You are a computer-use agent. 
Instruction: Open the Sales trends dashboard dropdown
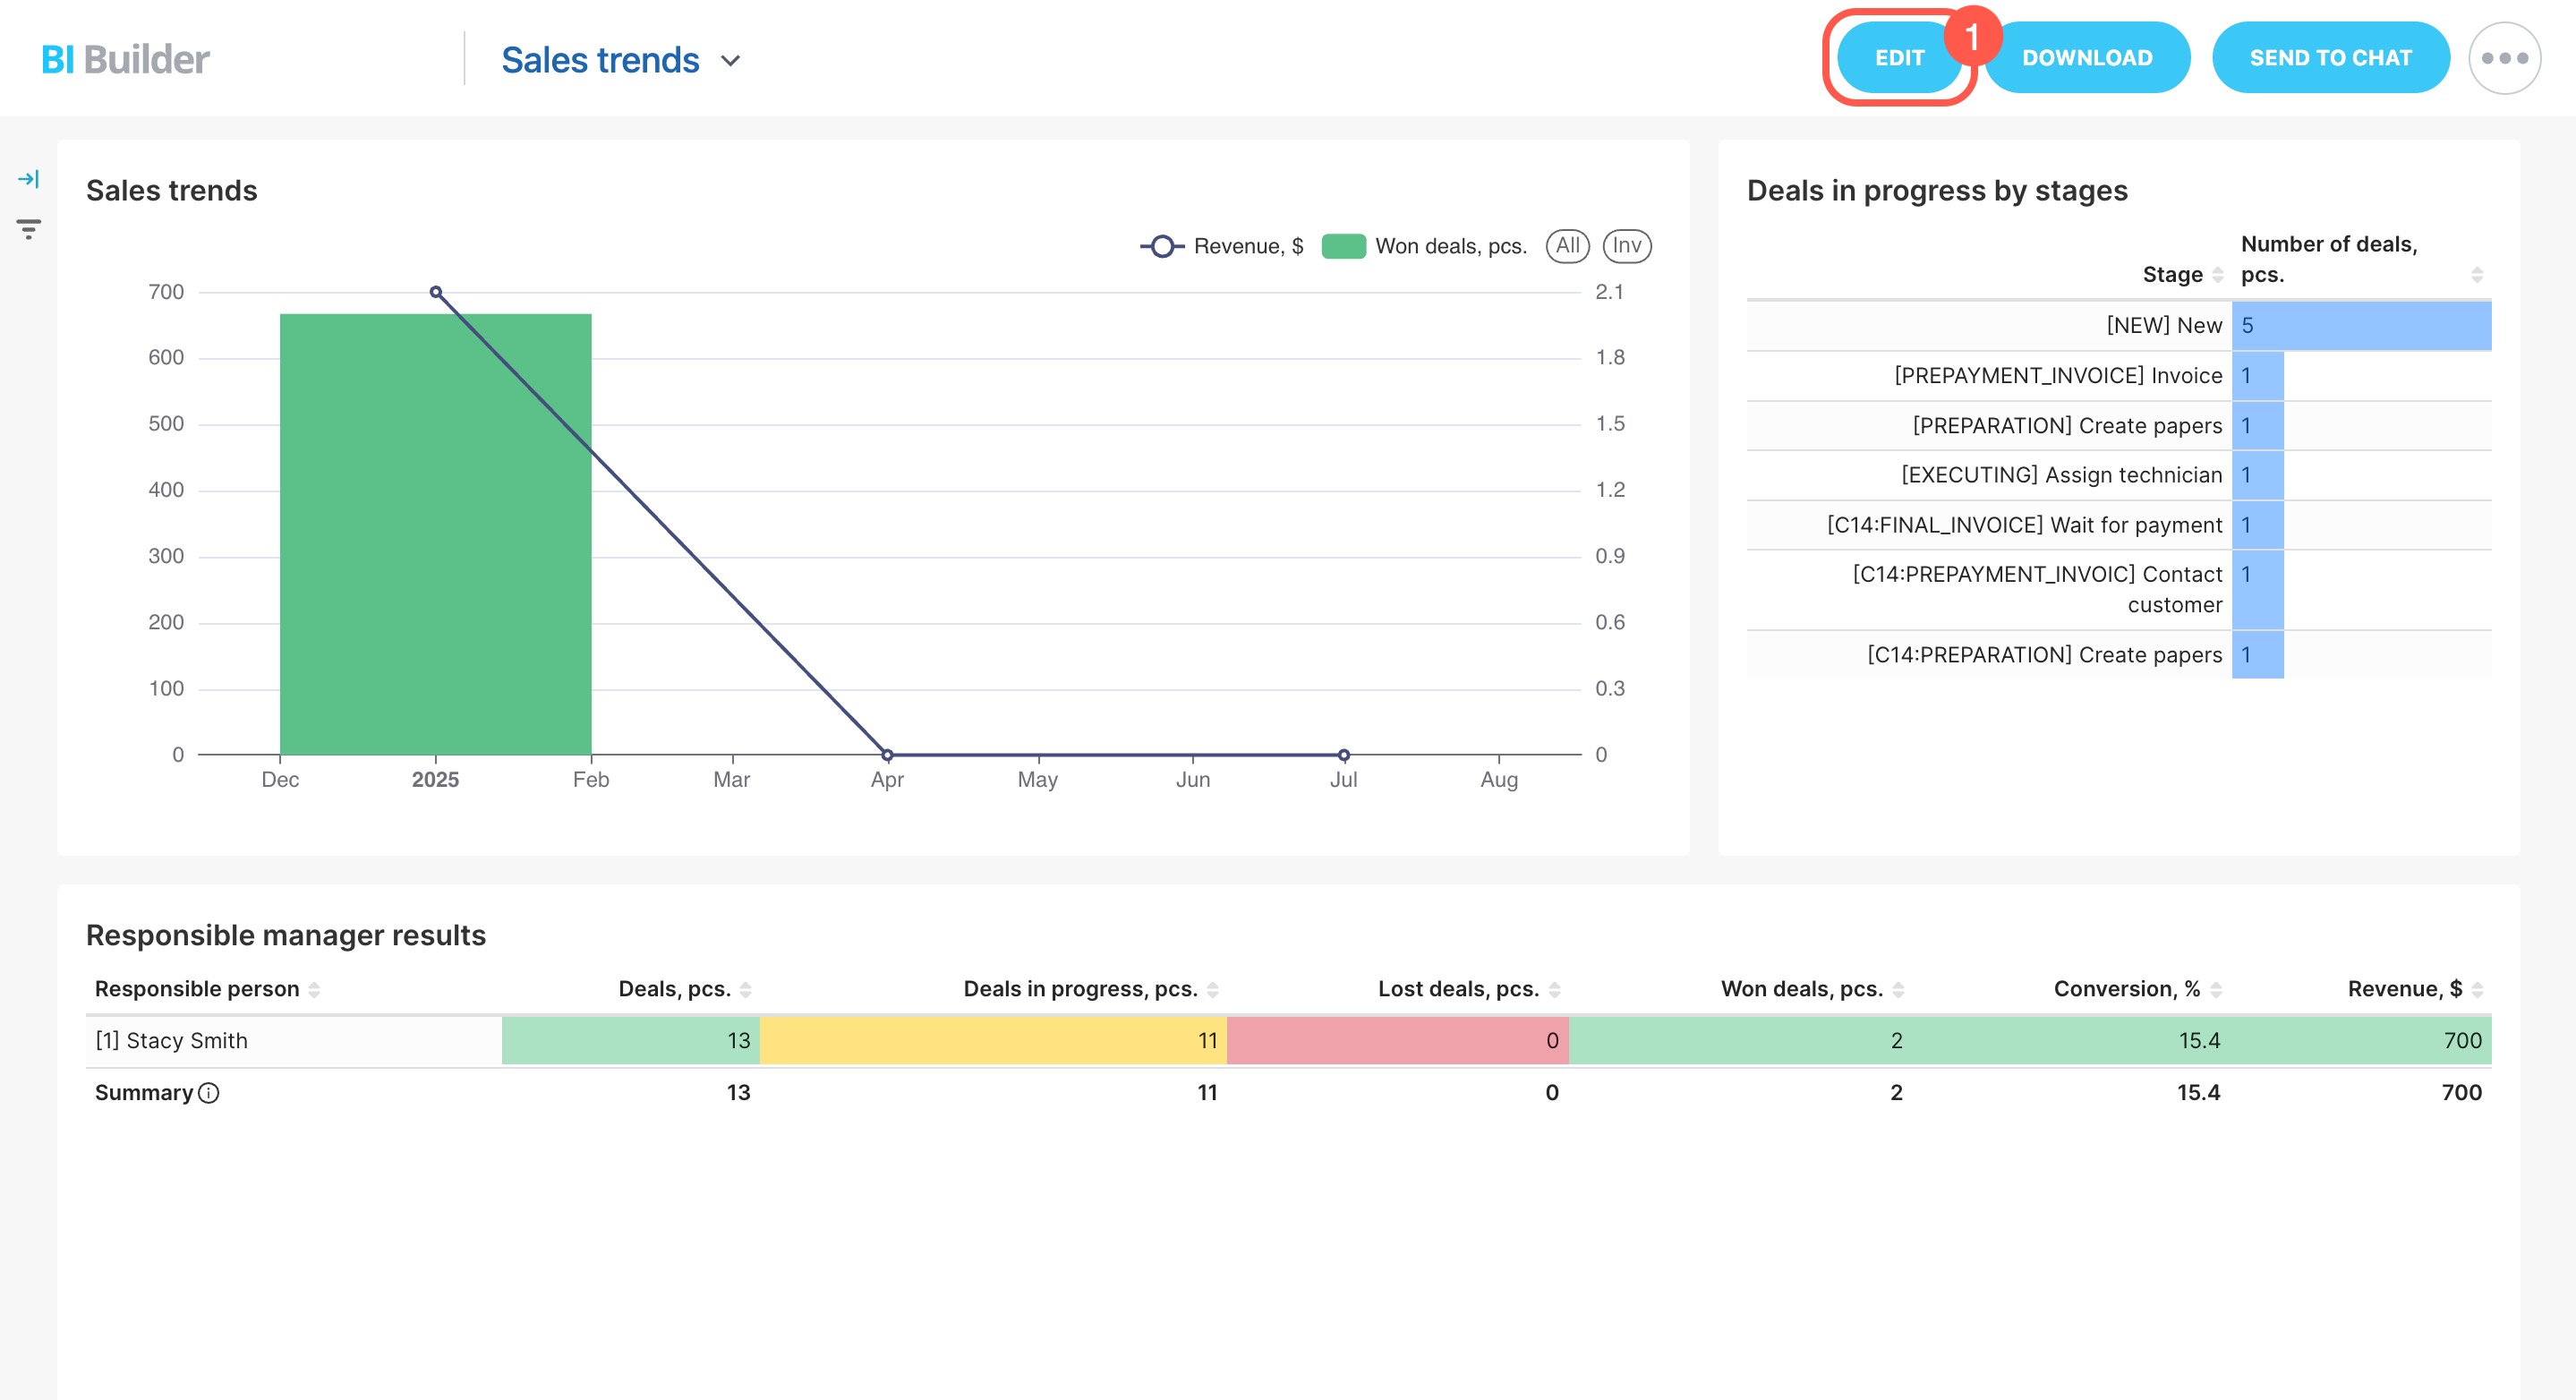coord(731,60)
